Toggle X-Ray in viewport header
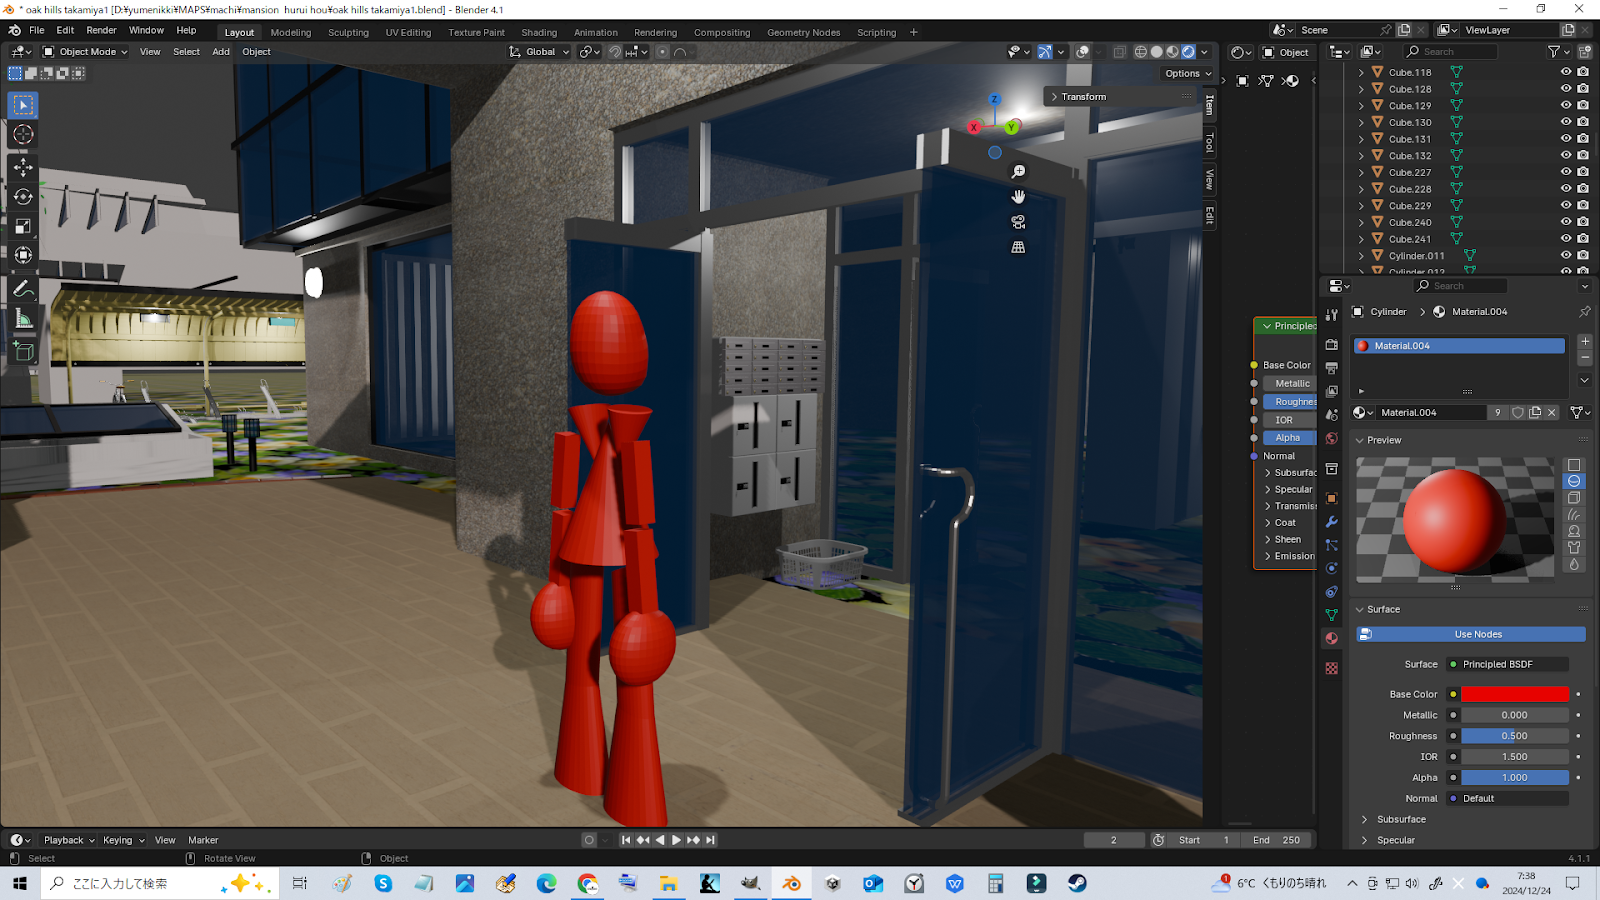 [x=1119, y=52]
